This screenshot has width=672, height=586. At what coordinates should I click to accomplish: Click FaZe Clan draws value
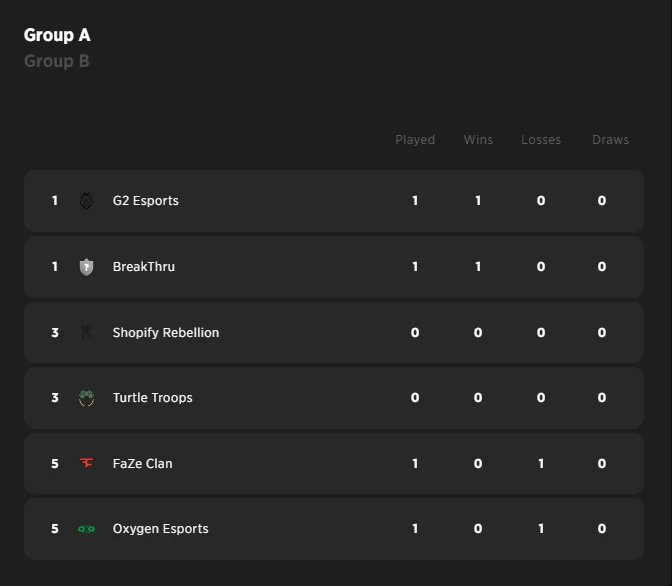[602, 463]
